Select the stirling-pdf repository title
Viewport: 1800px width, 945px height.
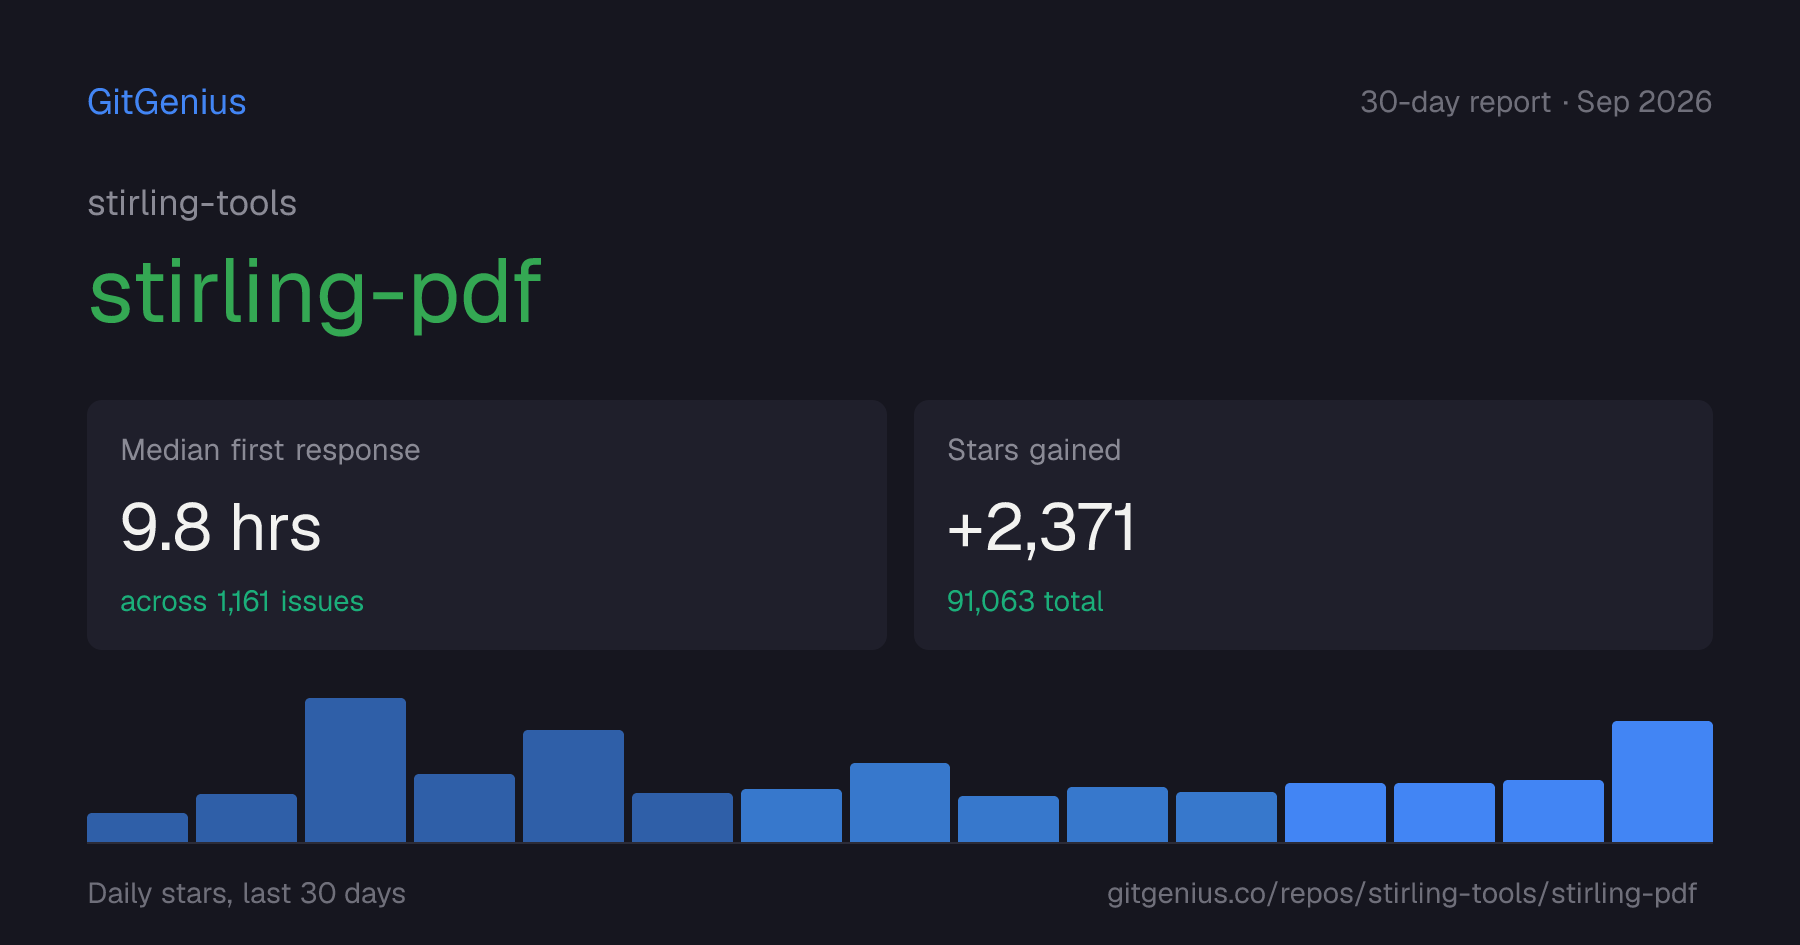coord(315,292)
